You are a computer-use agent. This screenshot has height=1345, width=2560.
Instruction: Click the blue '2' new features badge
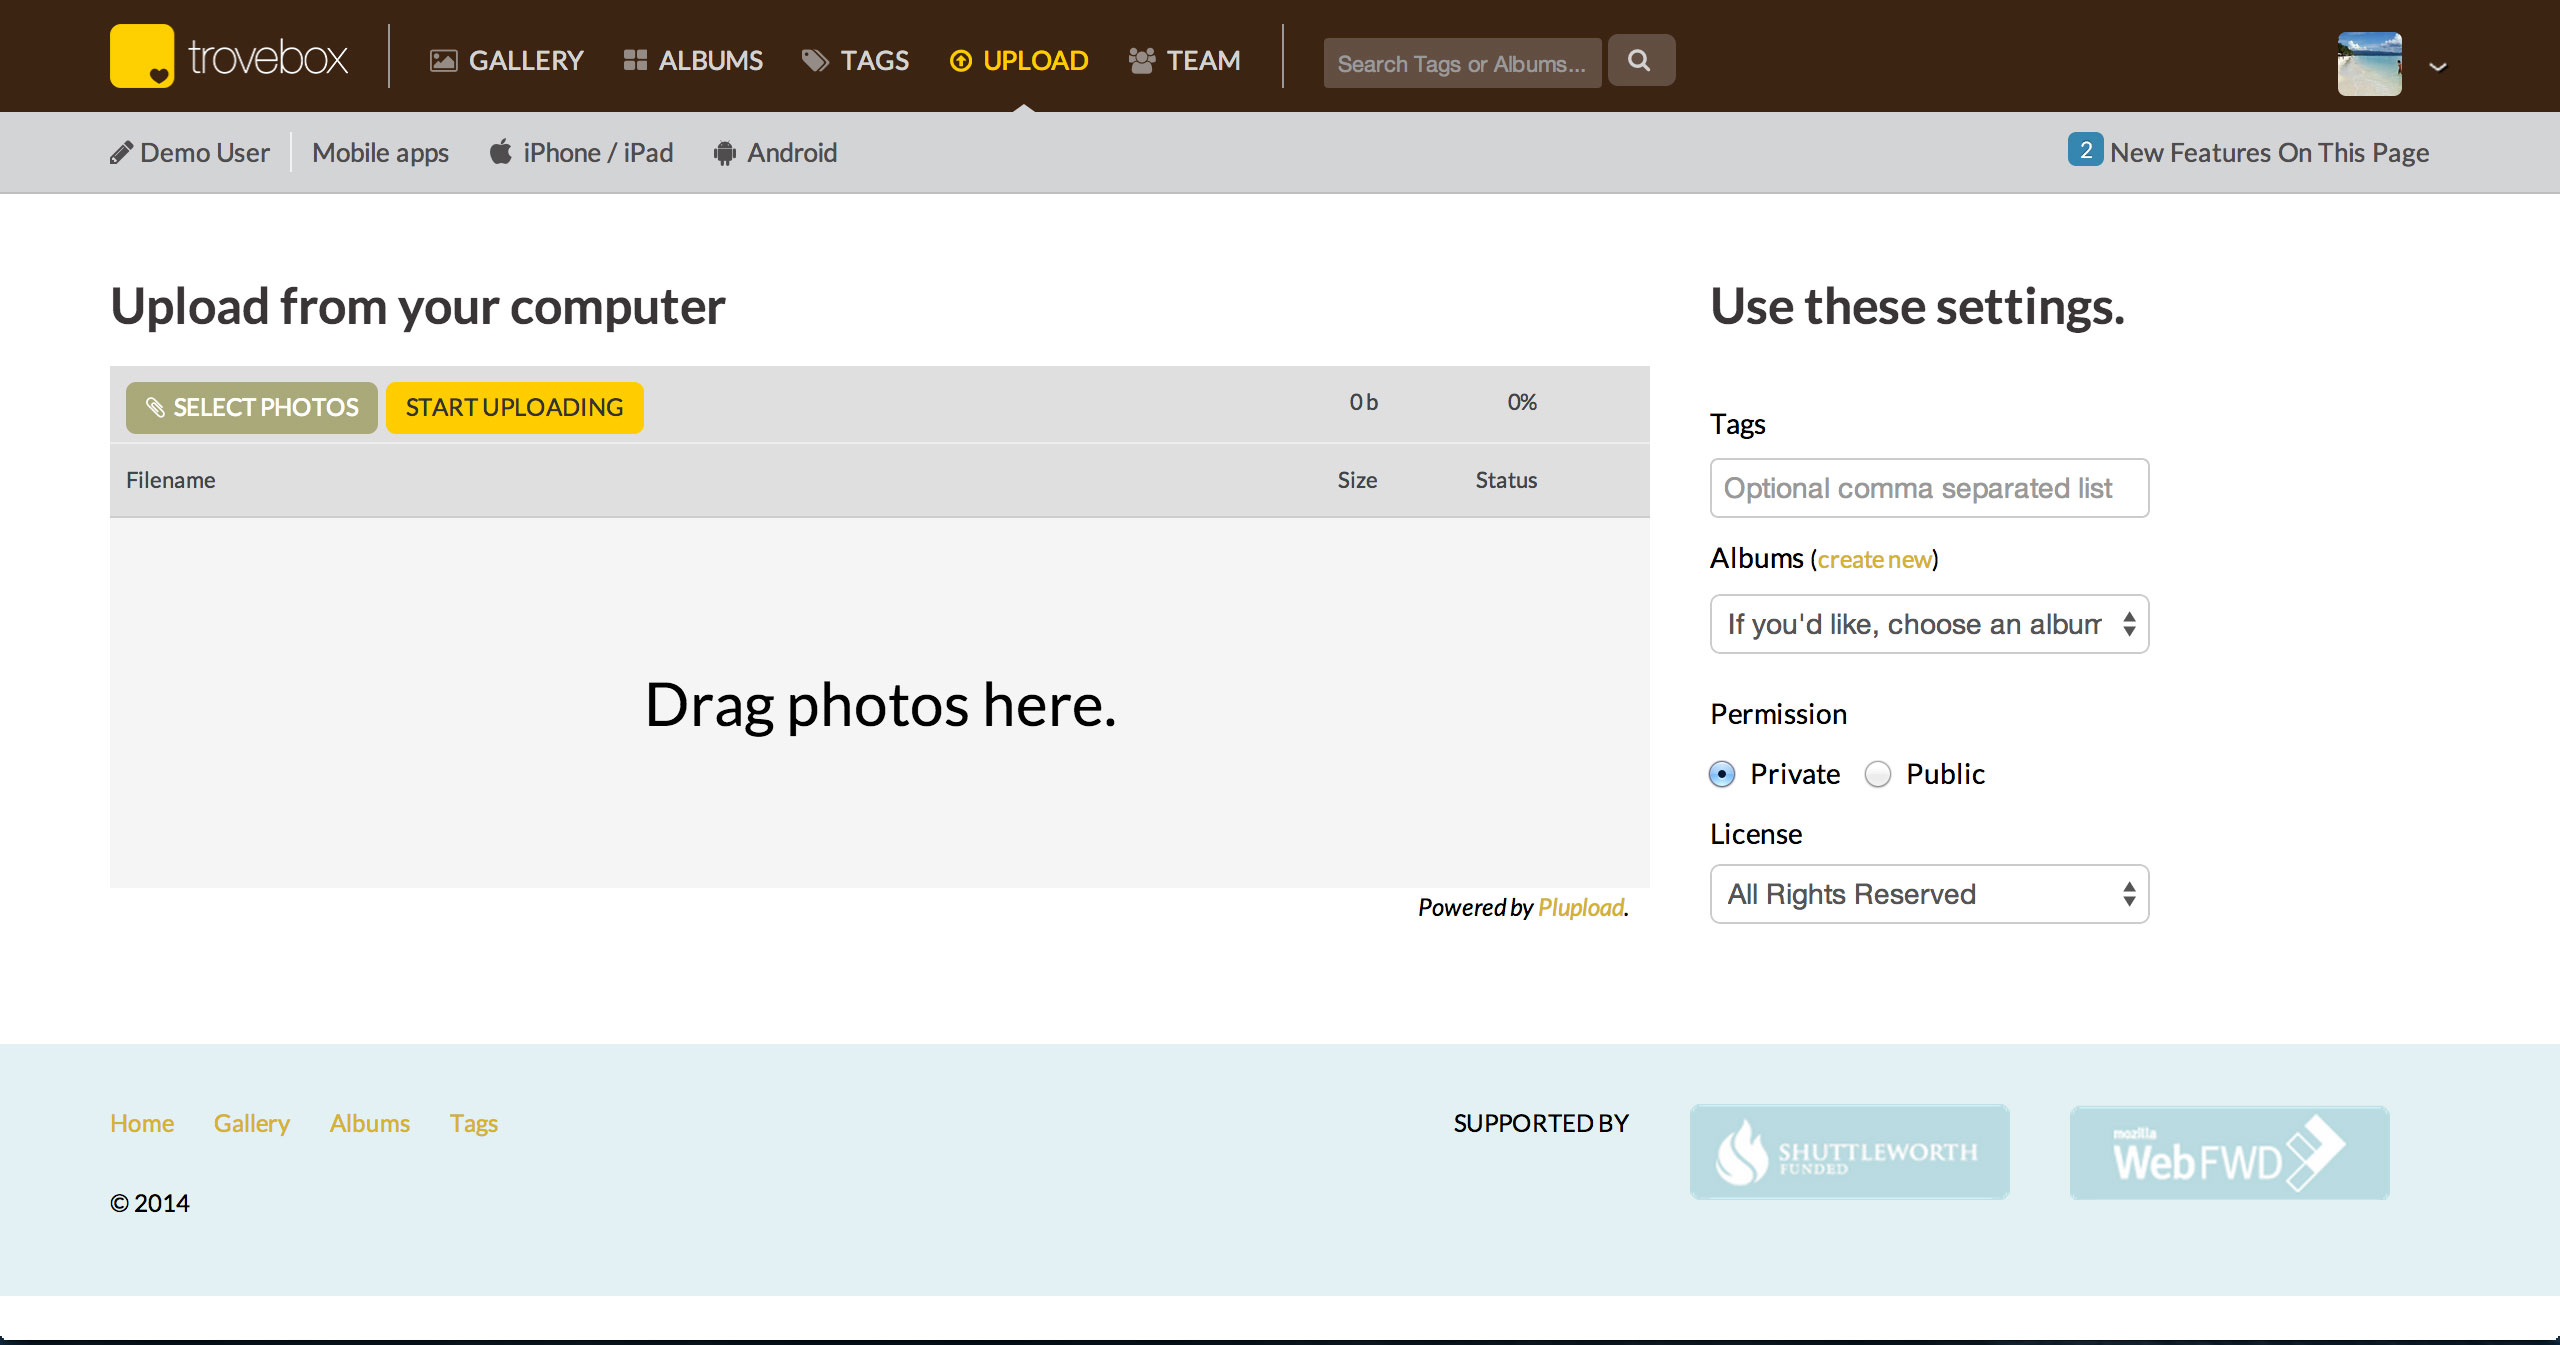tap(2085, 150)
